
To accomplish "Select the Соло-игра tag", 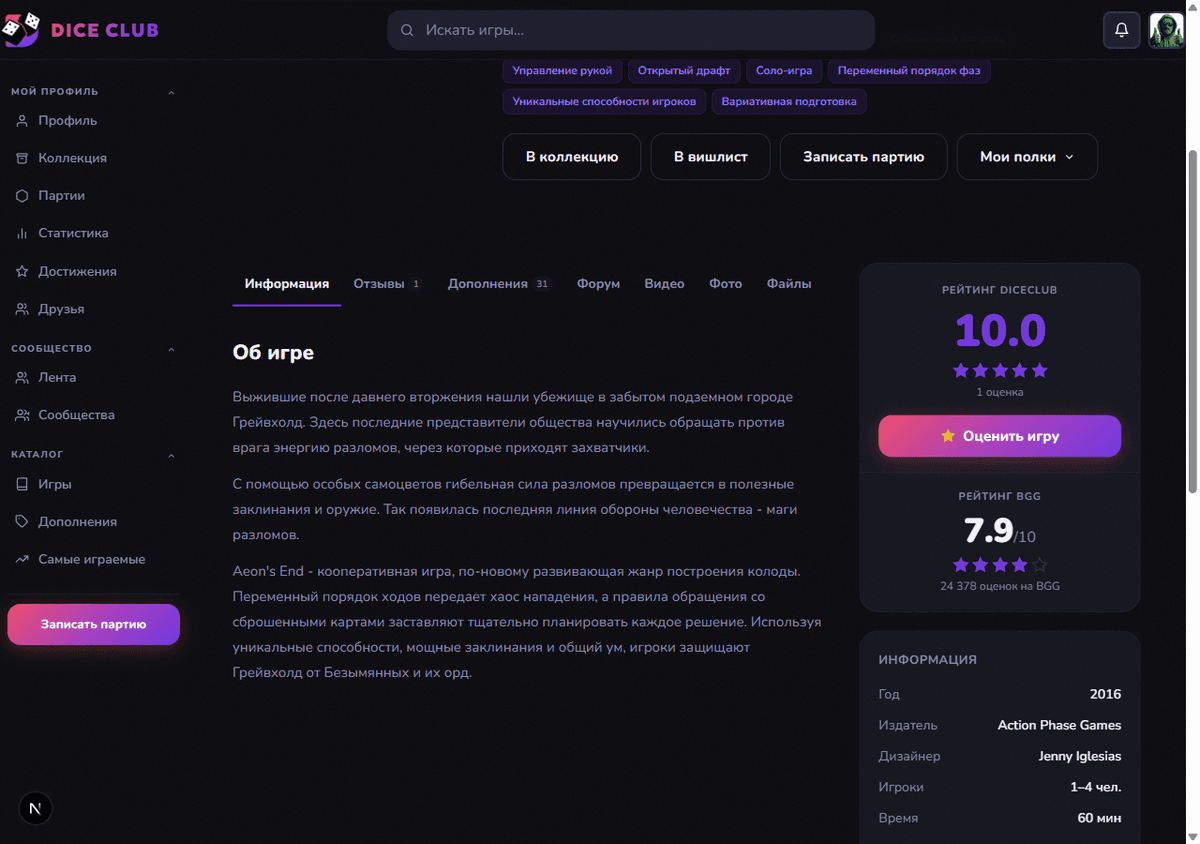I will click(784, 71).
